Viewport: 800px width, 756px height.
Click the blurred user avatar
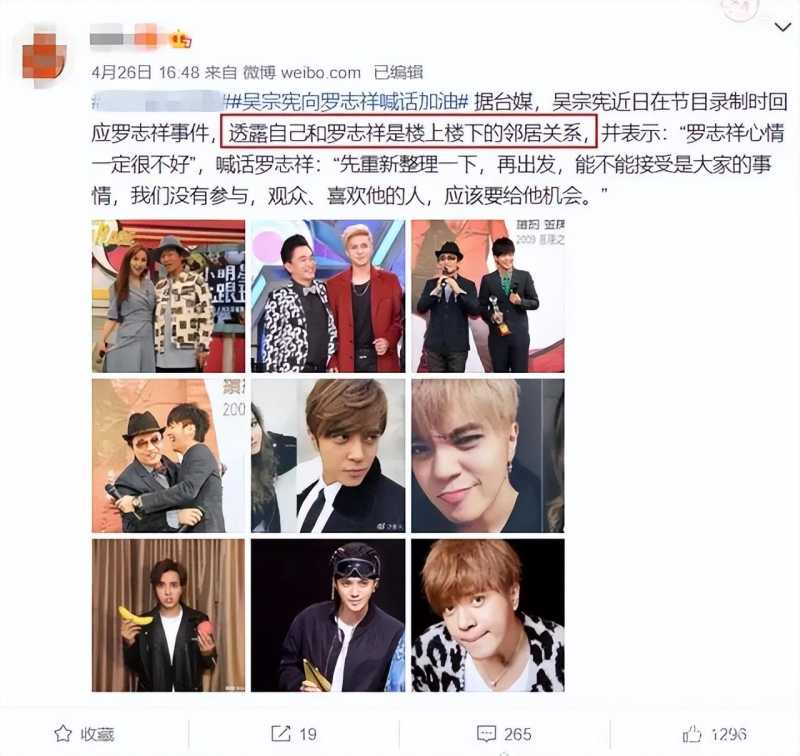[44, 56]
